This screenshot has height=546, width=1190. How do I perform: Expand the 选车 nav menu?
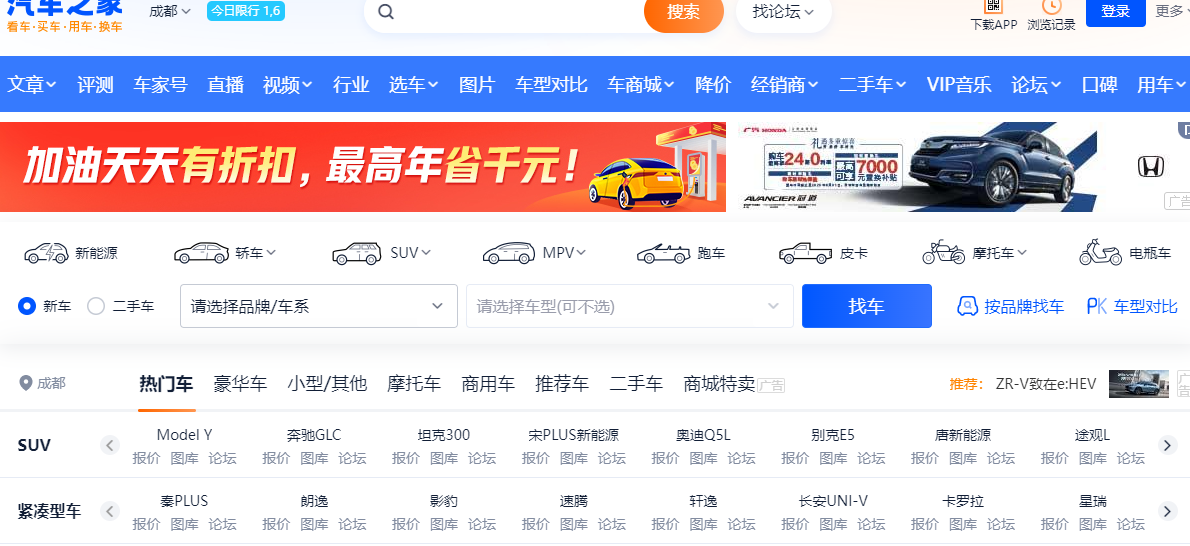point(414,84)
